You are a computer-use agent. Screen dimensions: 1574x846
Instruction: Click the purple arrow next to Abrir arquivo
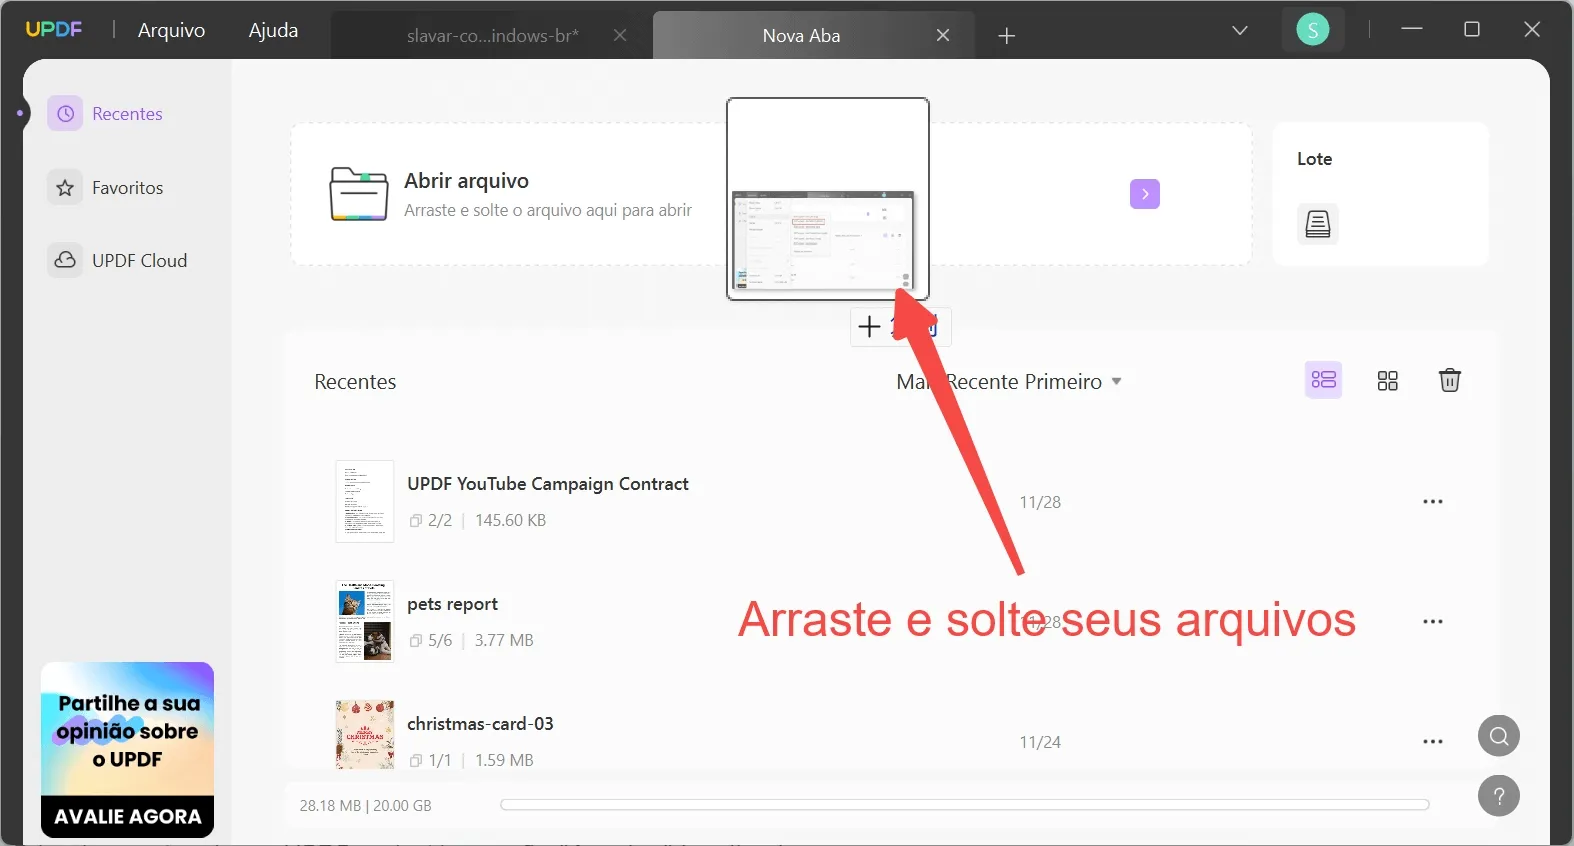(1144, 194)
